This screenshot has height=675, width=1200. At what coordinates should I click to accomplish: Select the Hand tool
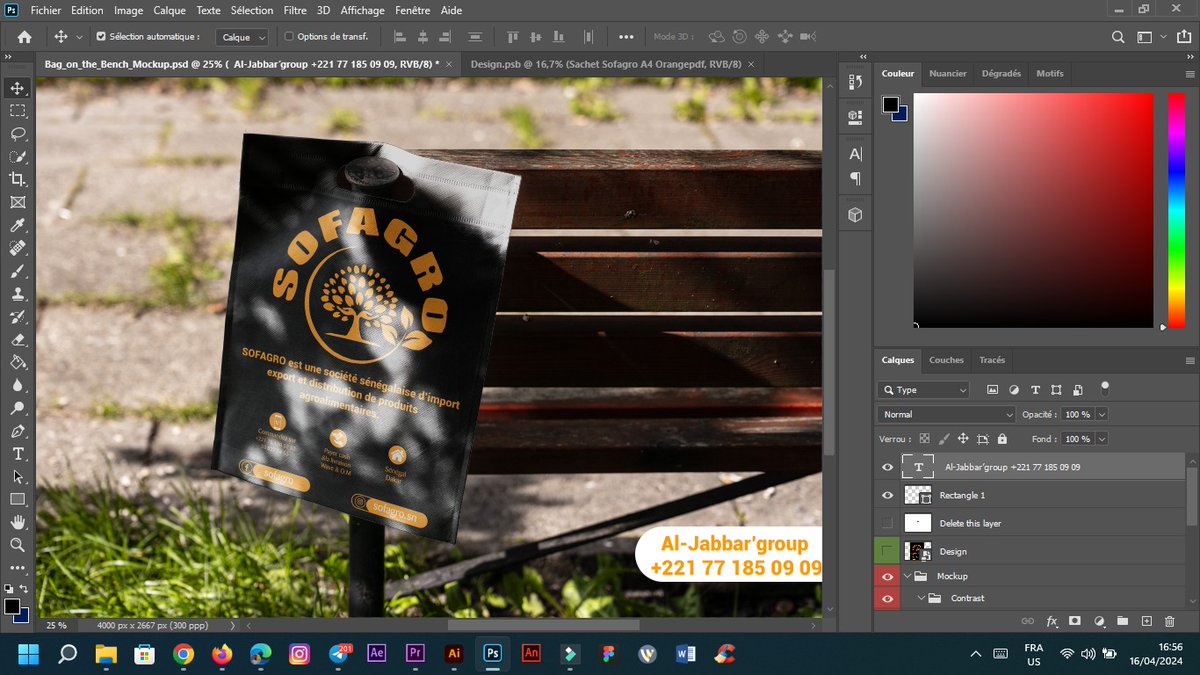click(x=18, y=522)
